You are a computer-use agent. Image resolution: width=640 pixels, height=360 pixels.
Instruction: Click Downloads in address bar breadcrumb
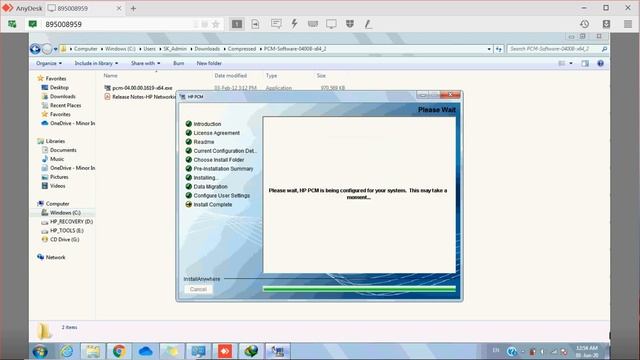207,49
